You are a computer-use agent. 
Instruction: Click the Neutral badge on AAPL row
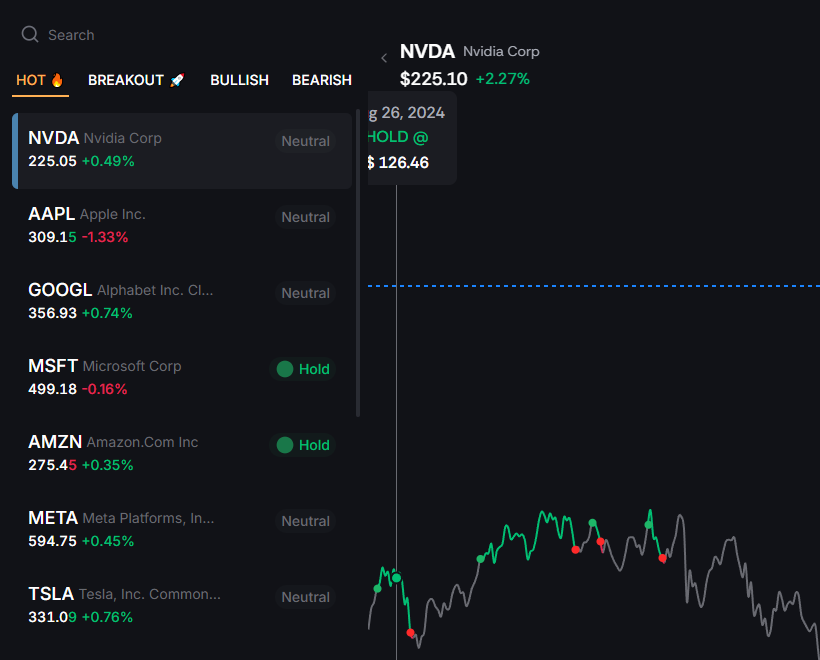tap(305, 217)
